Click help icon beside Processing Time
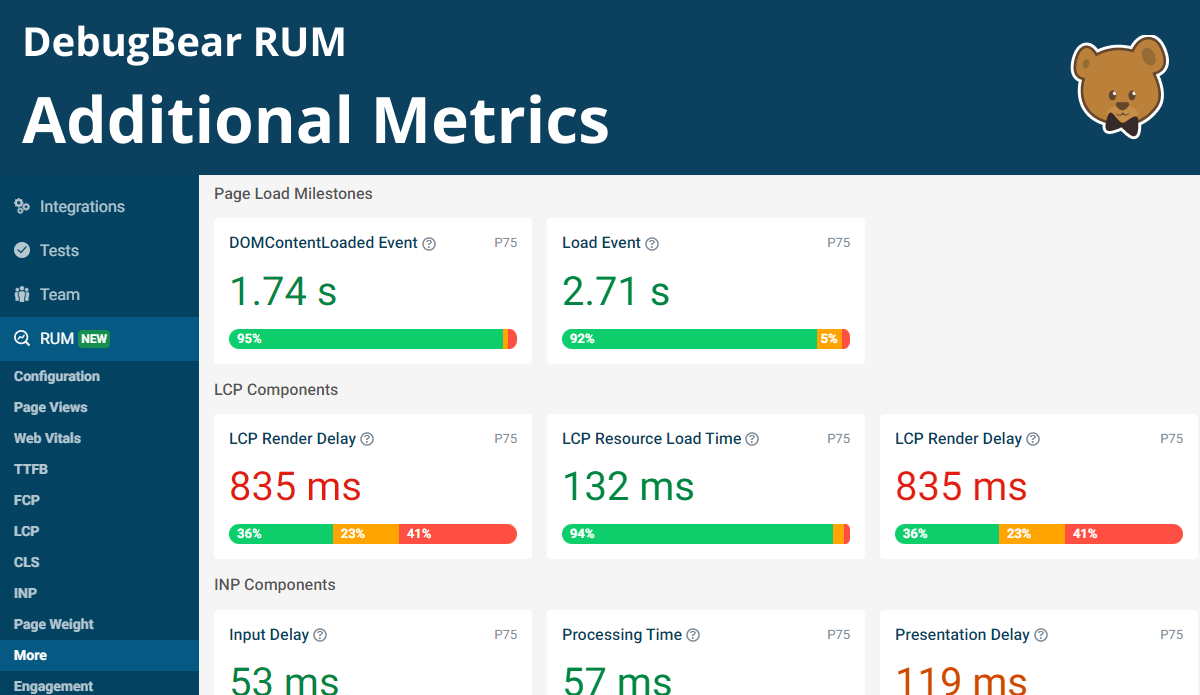 pyautogui.click(x=693, y=635)
